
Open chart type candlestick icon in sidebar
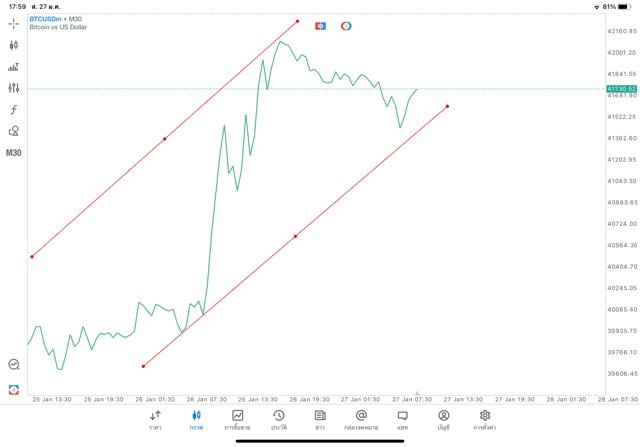click(14, 45)
